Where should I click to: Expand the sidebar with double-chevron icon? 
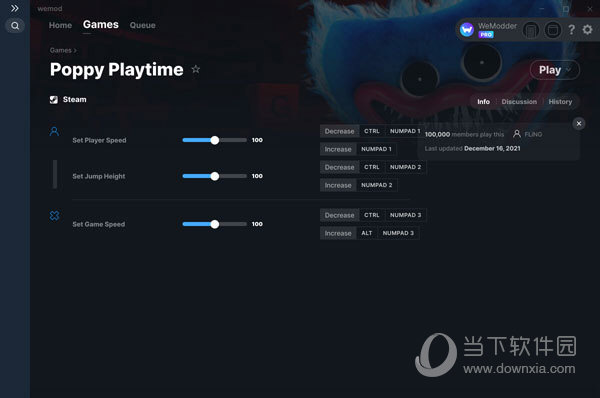tap(15, 8)
